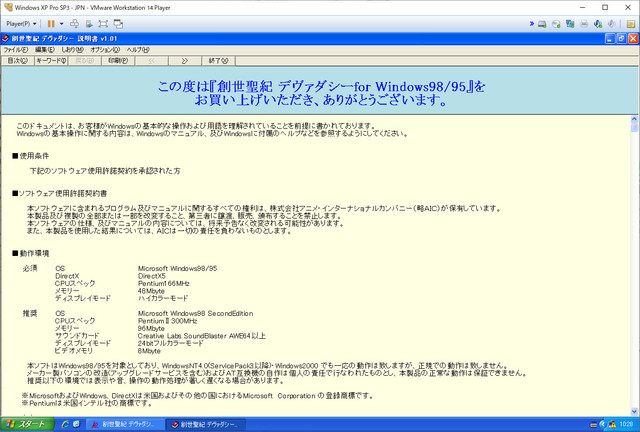Click the 推奨 recommended label
640x432 pixels.
tap(30, 314)
